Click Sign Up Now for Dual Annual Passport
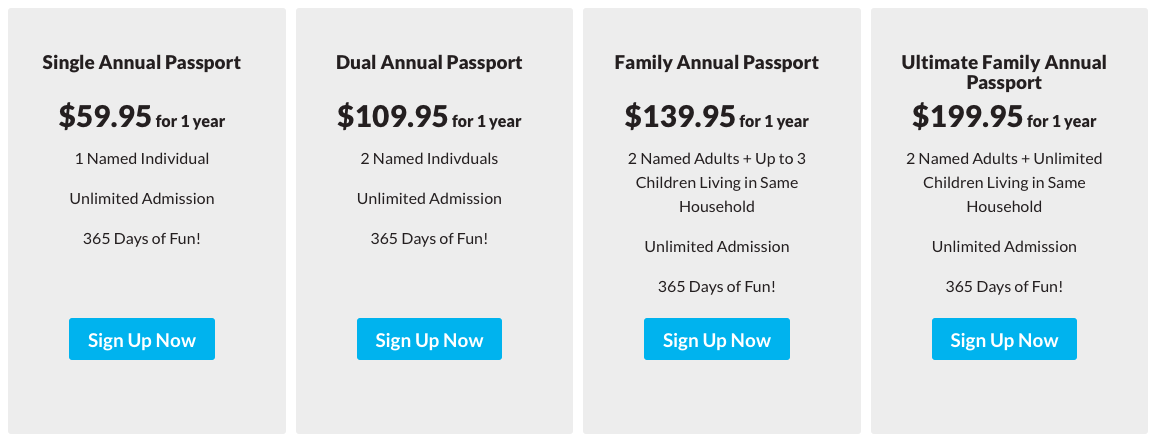Image resolution: width=1158 pixels, height=446 pixels. [x=429, y=340]
